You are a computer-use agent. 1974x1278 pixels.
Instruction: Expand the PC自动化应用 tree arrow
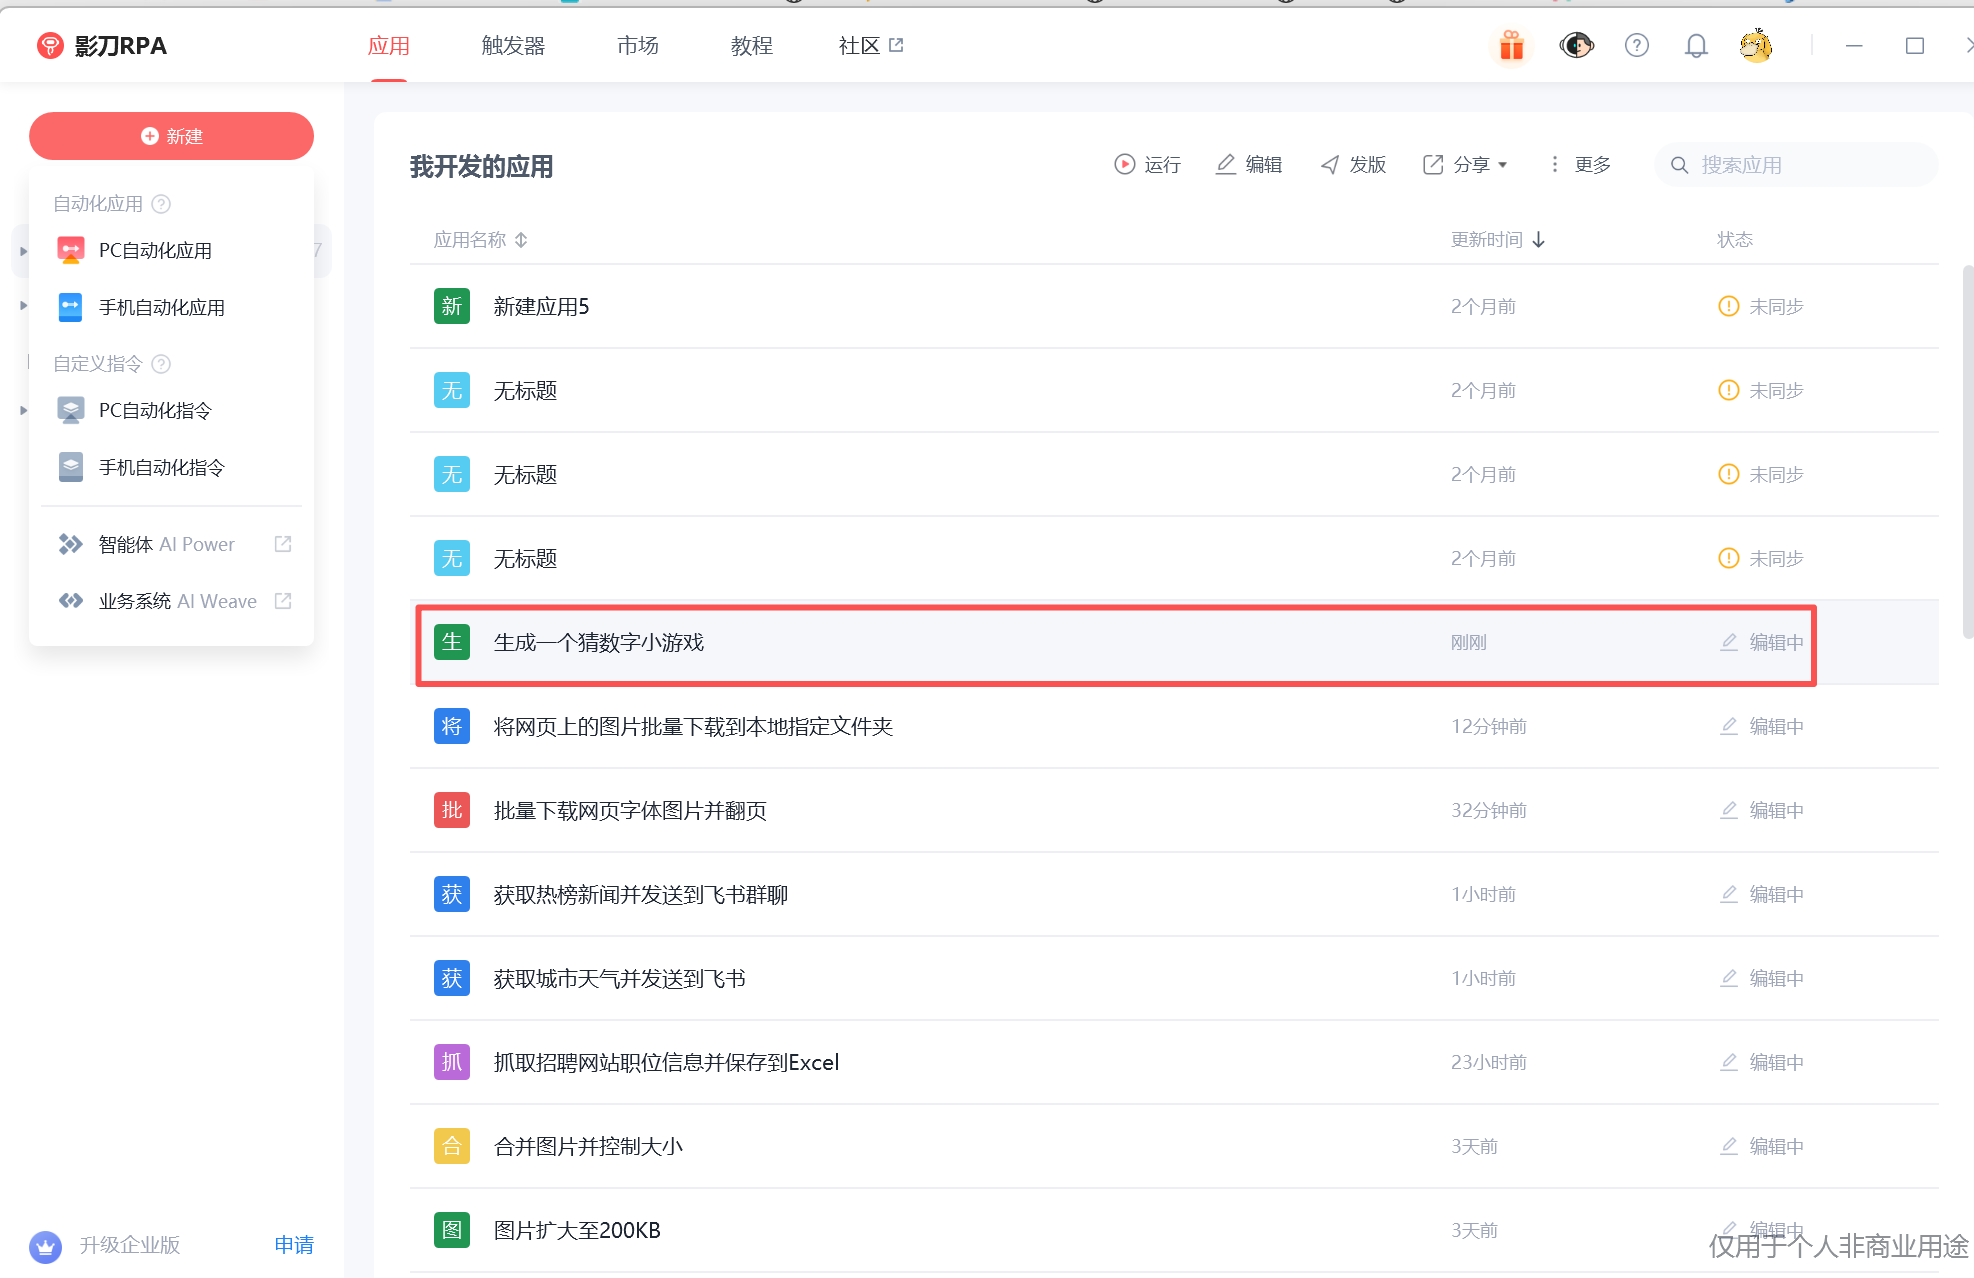pos(24,251)
